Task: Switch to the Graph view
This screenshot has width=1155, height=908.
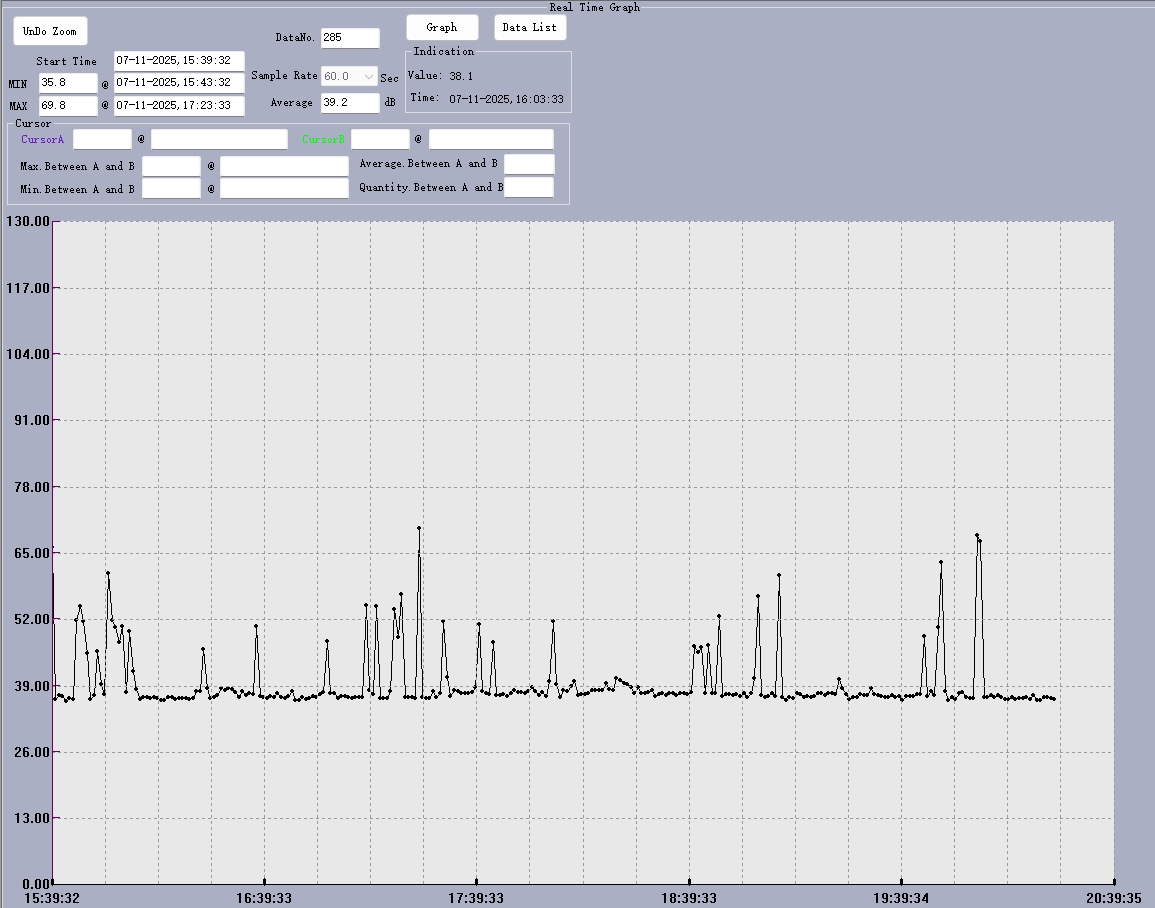Action: 442,28
